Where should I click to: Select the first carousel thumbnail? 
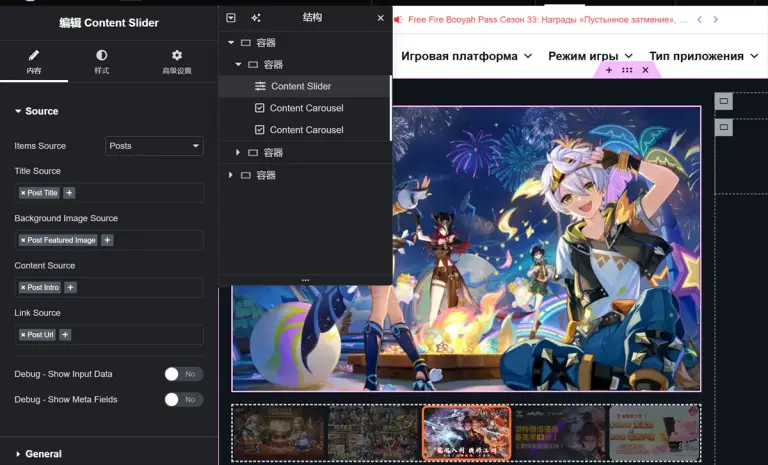(x=279, y=433)
